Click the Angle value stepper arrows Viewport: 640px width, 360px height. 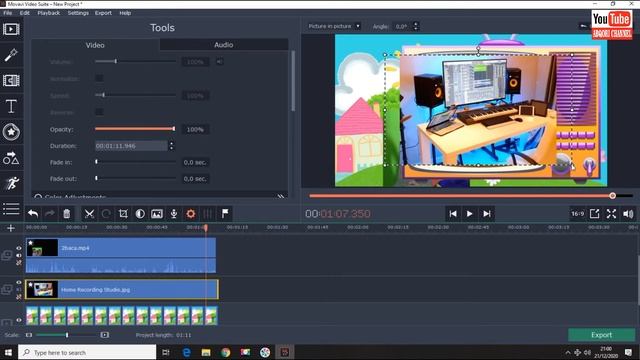coord(416,26)
